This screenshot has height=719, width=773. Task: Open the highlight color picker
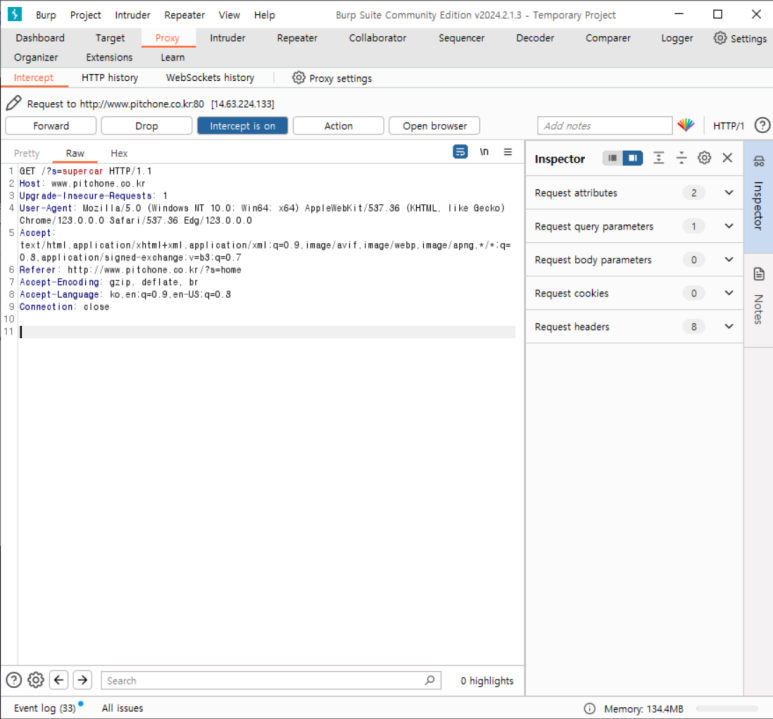coord(686,125)
